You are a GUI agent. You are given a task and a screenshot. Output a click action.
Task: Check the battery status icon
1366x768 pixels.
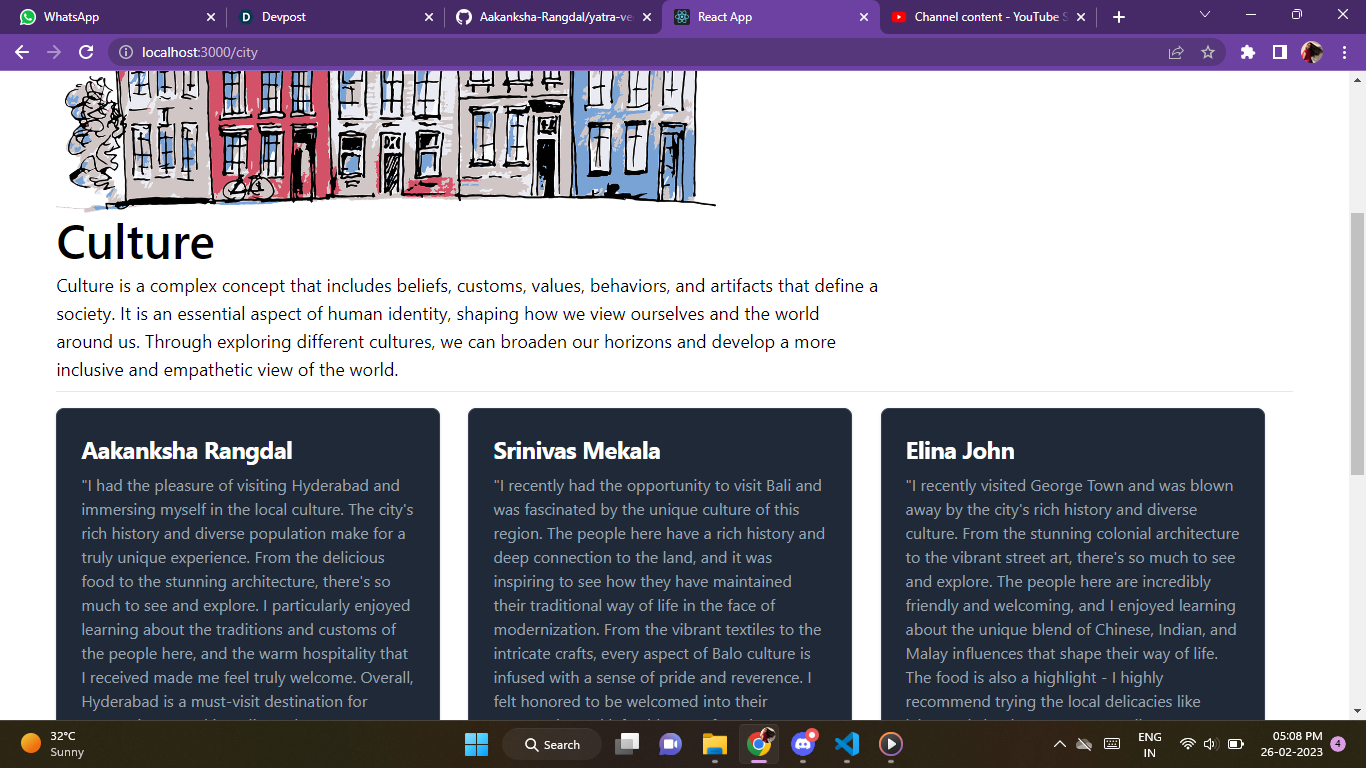coord(1235,744)
